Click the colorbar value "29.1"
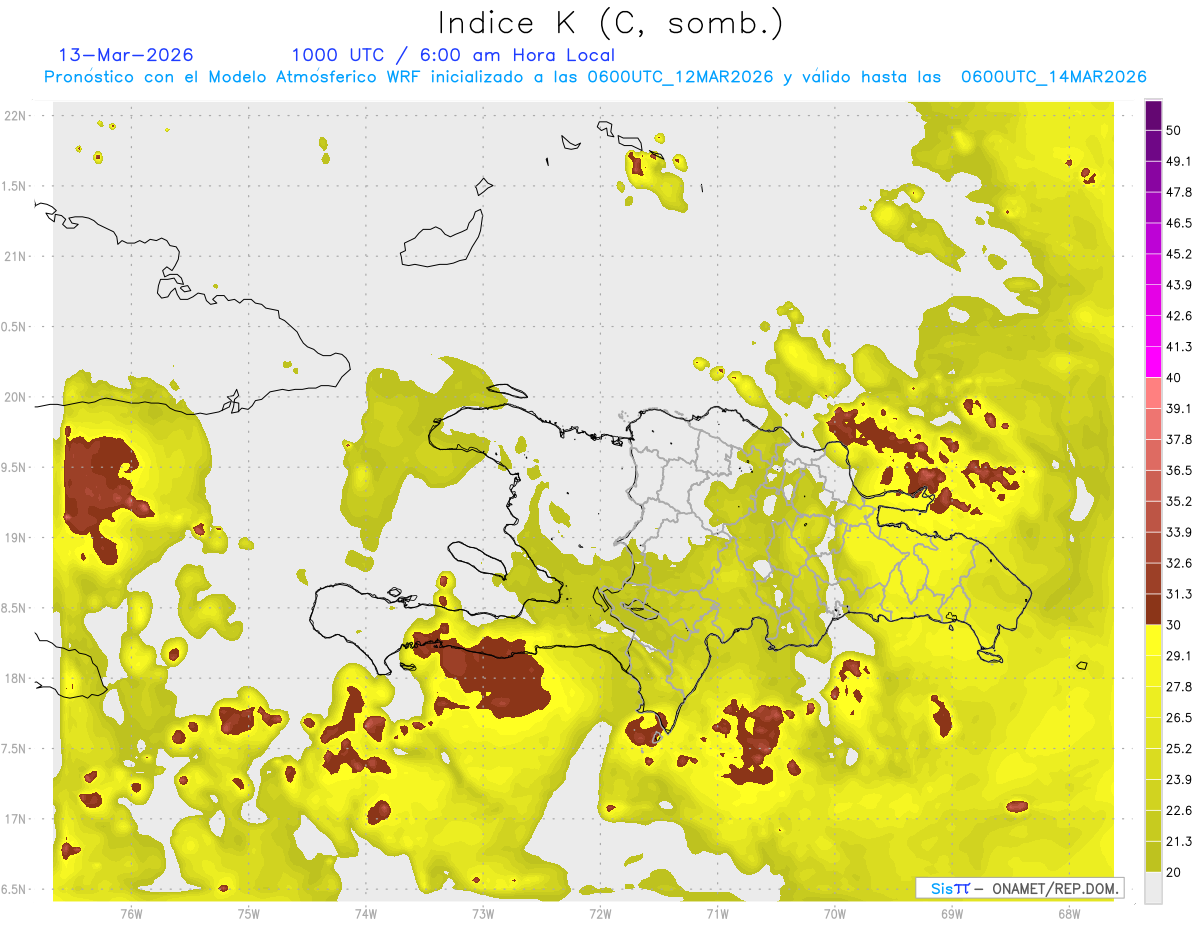This screenshot has width=1200, height=927. point(1180,656)
